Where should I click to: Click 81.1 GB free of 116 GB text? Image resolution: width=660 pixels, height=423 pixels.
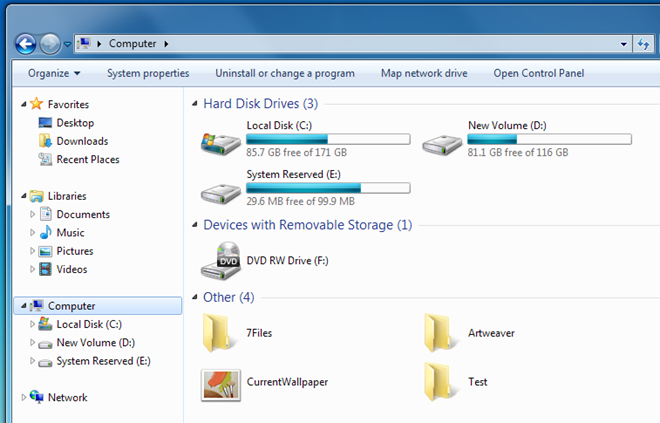click(518, 152)
